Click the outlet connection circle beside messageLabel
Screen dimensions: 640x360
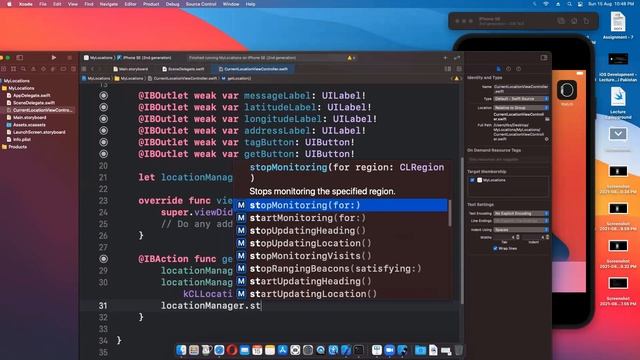(104, 96)
